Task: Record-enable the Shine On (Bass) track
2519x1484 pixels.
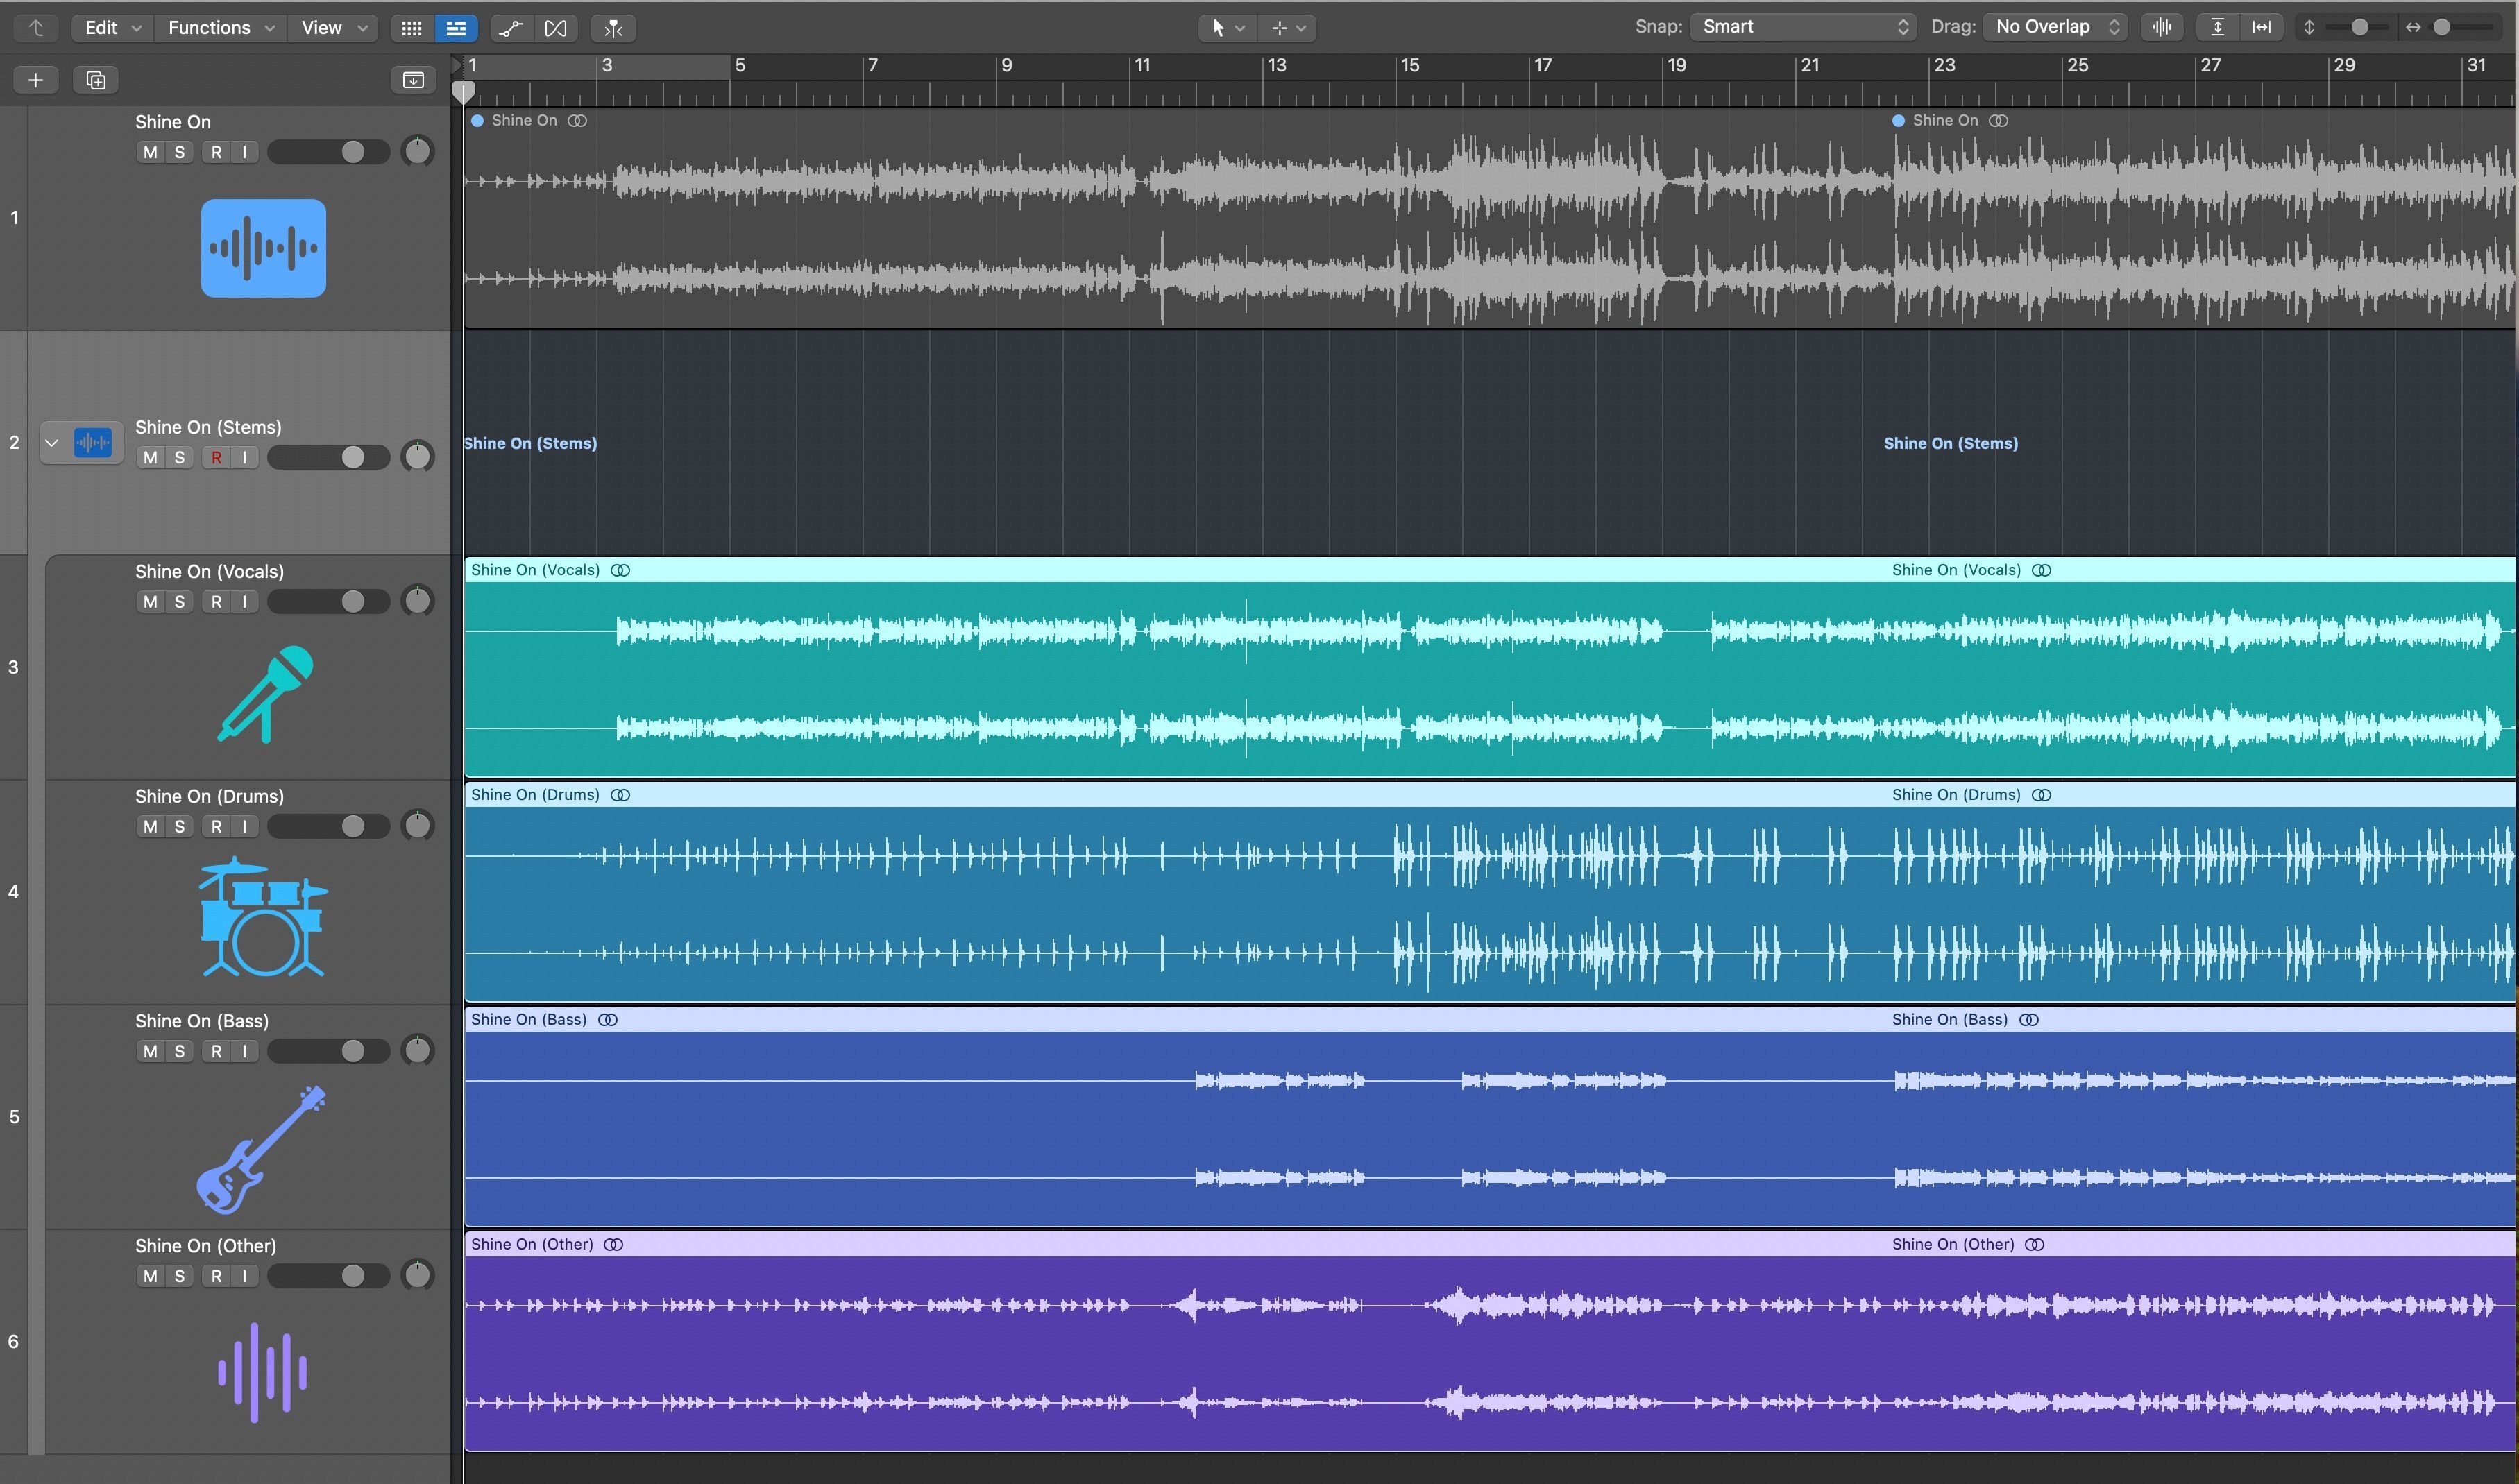Action: pos(216,1051)
